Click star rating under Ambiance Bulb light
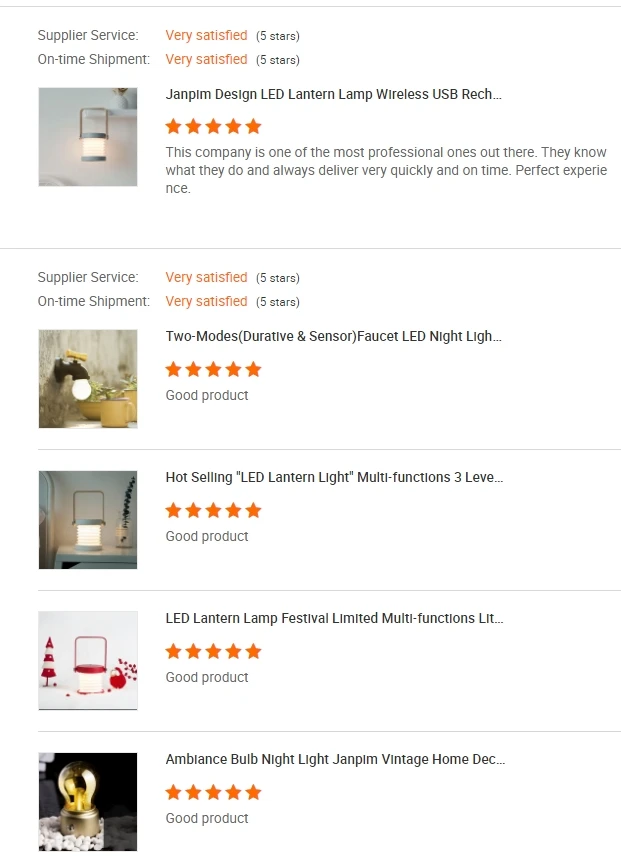 tap(213, 792)
